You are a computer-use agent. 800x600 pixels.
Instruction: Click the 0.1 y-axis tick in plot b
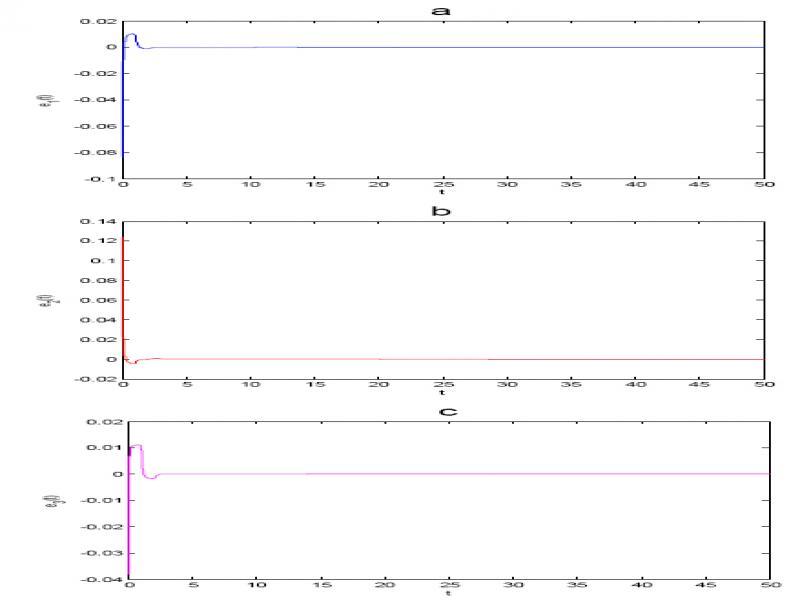click(108, 260)
